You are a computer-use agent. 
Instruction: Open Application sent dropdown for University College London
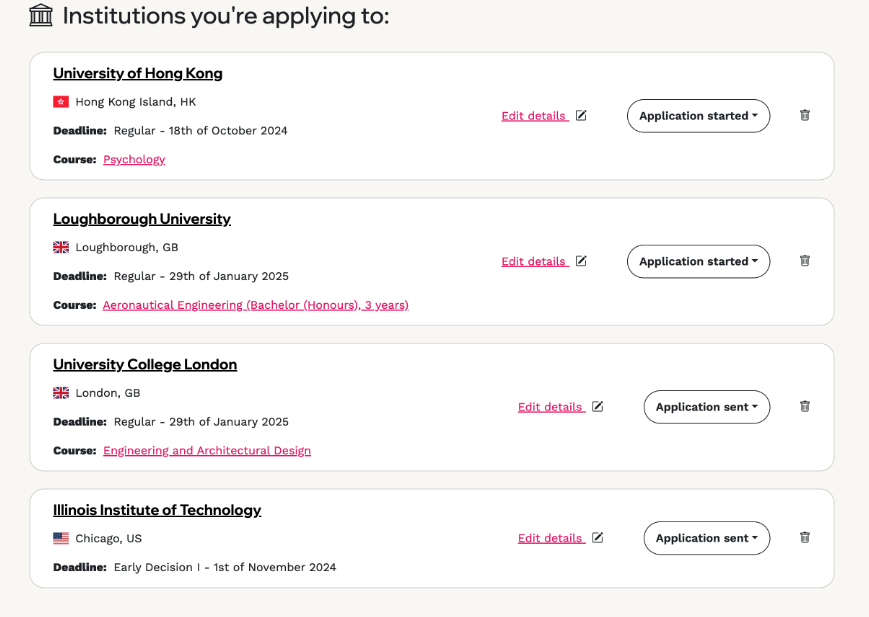(x=707, y=407)
